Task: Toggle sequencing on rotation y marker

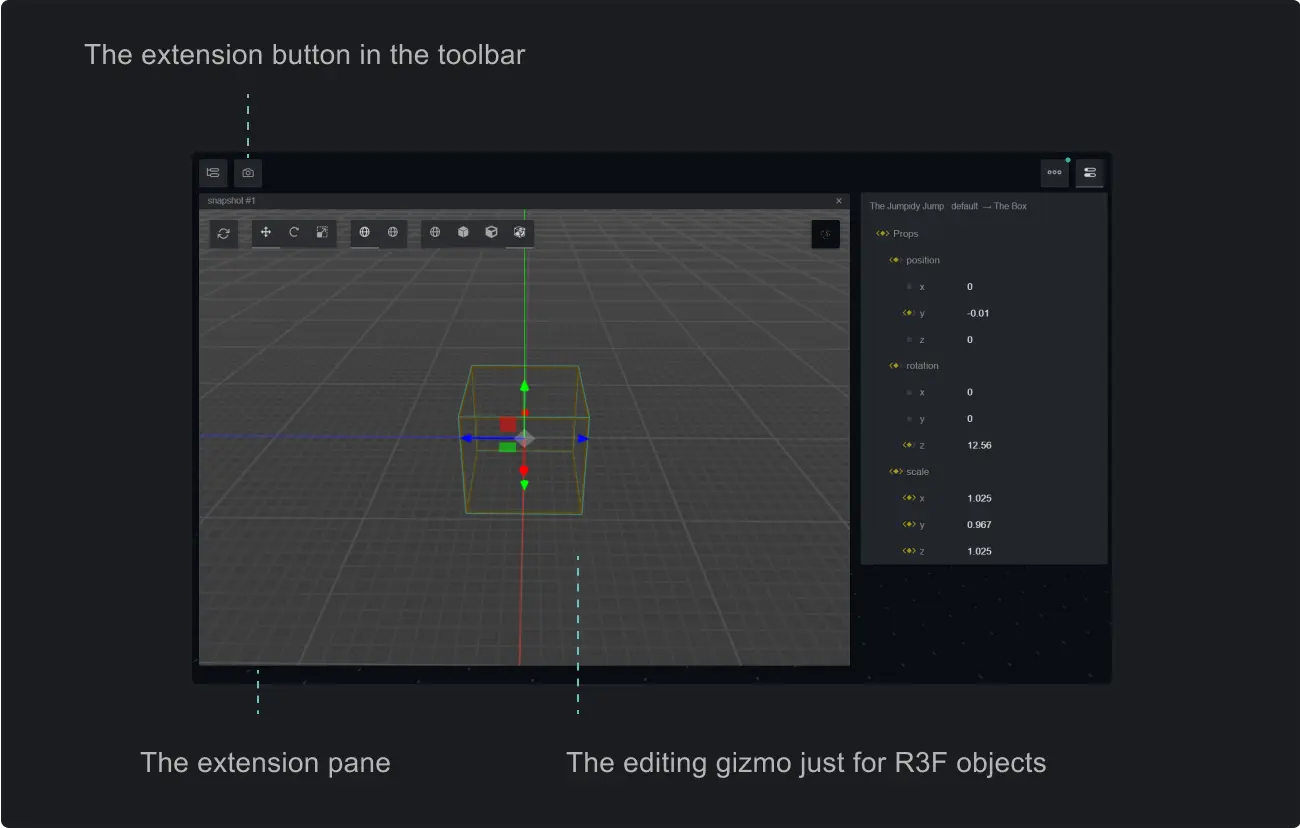Action: click(909, 419)
